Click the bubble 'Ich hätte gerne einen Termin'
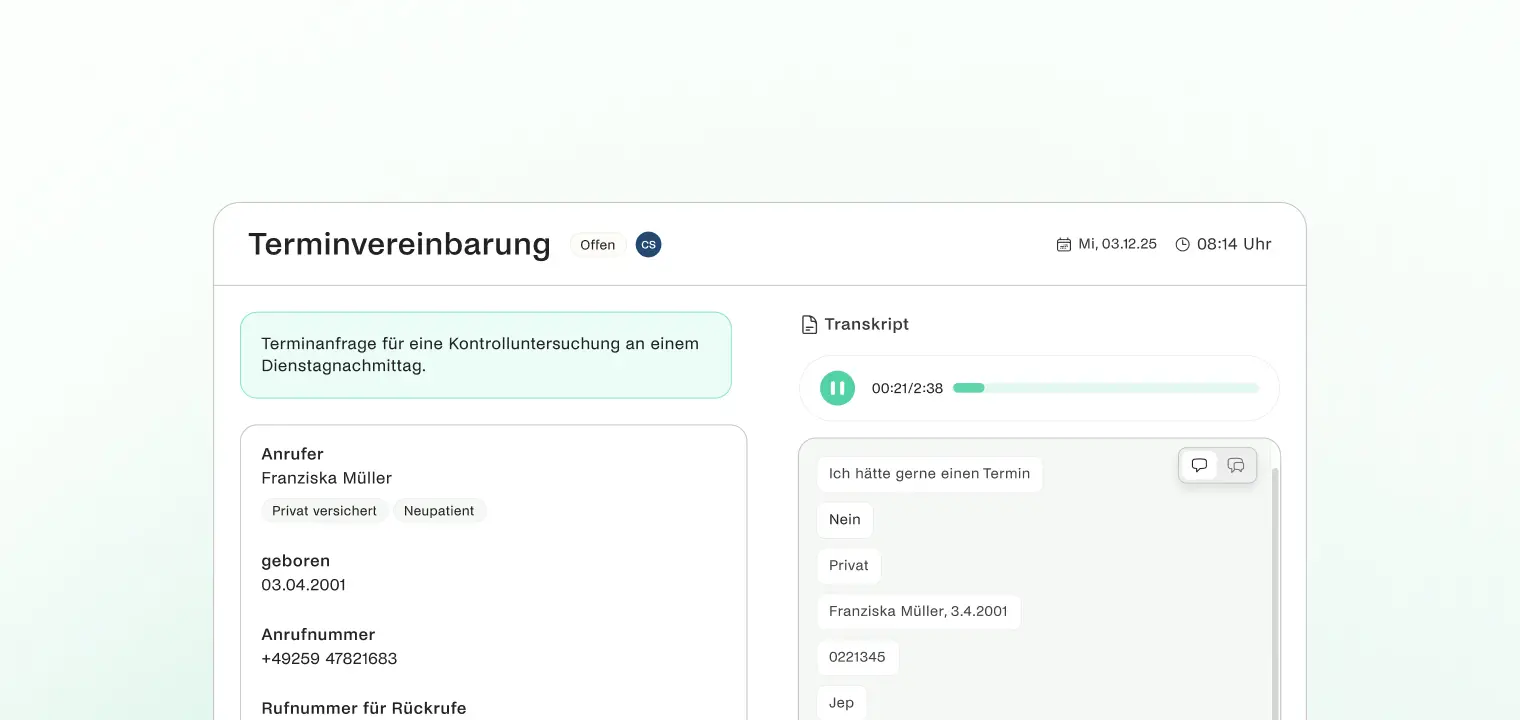This screenshot has height=720, width=1520. [x=929, y=473]
